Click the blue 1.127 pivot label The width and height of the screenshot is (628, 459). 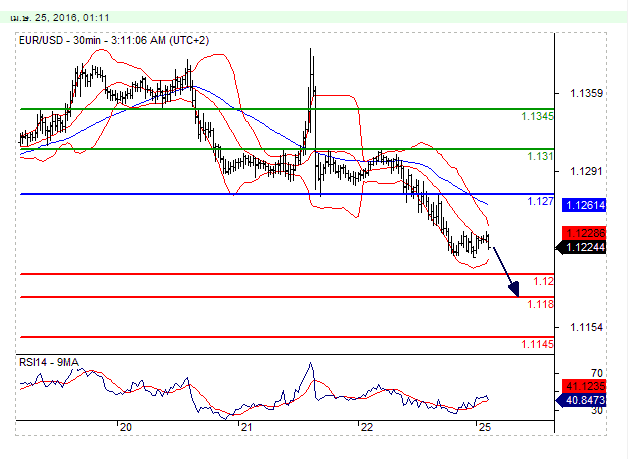pos(540,201)
